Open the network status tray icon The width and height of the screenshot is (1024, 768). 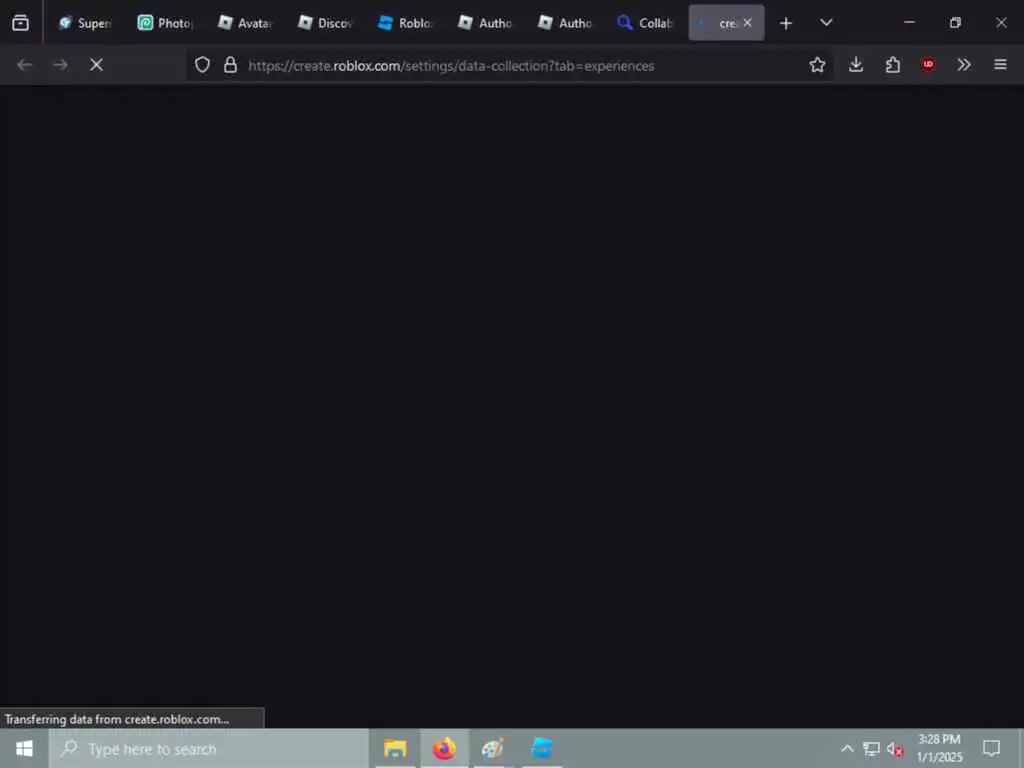click(x=871, y=748)
